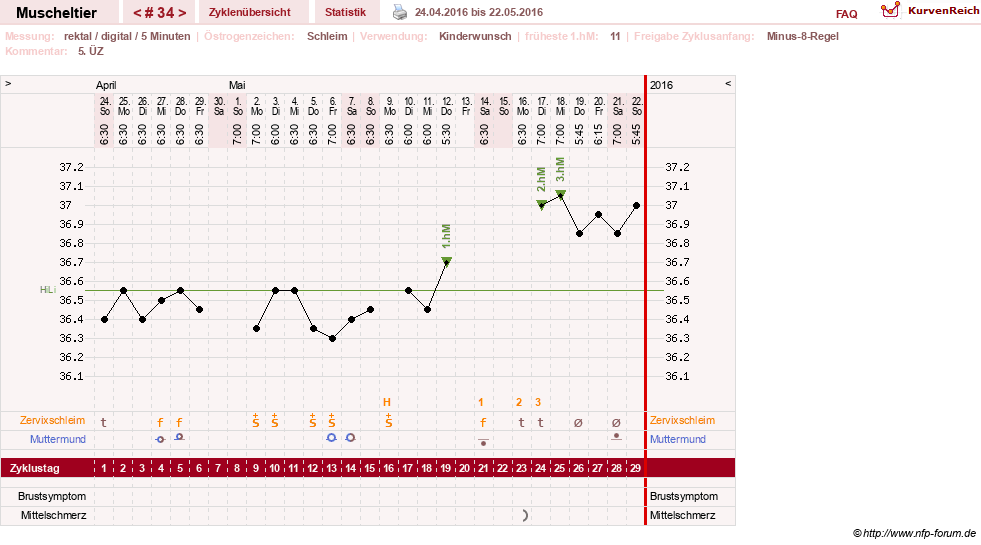Collapse chart with < arrow near 2016
The height and width of the screenshot is (545, 981).
click(728, 83)
